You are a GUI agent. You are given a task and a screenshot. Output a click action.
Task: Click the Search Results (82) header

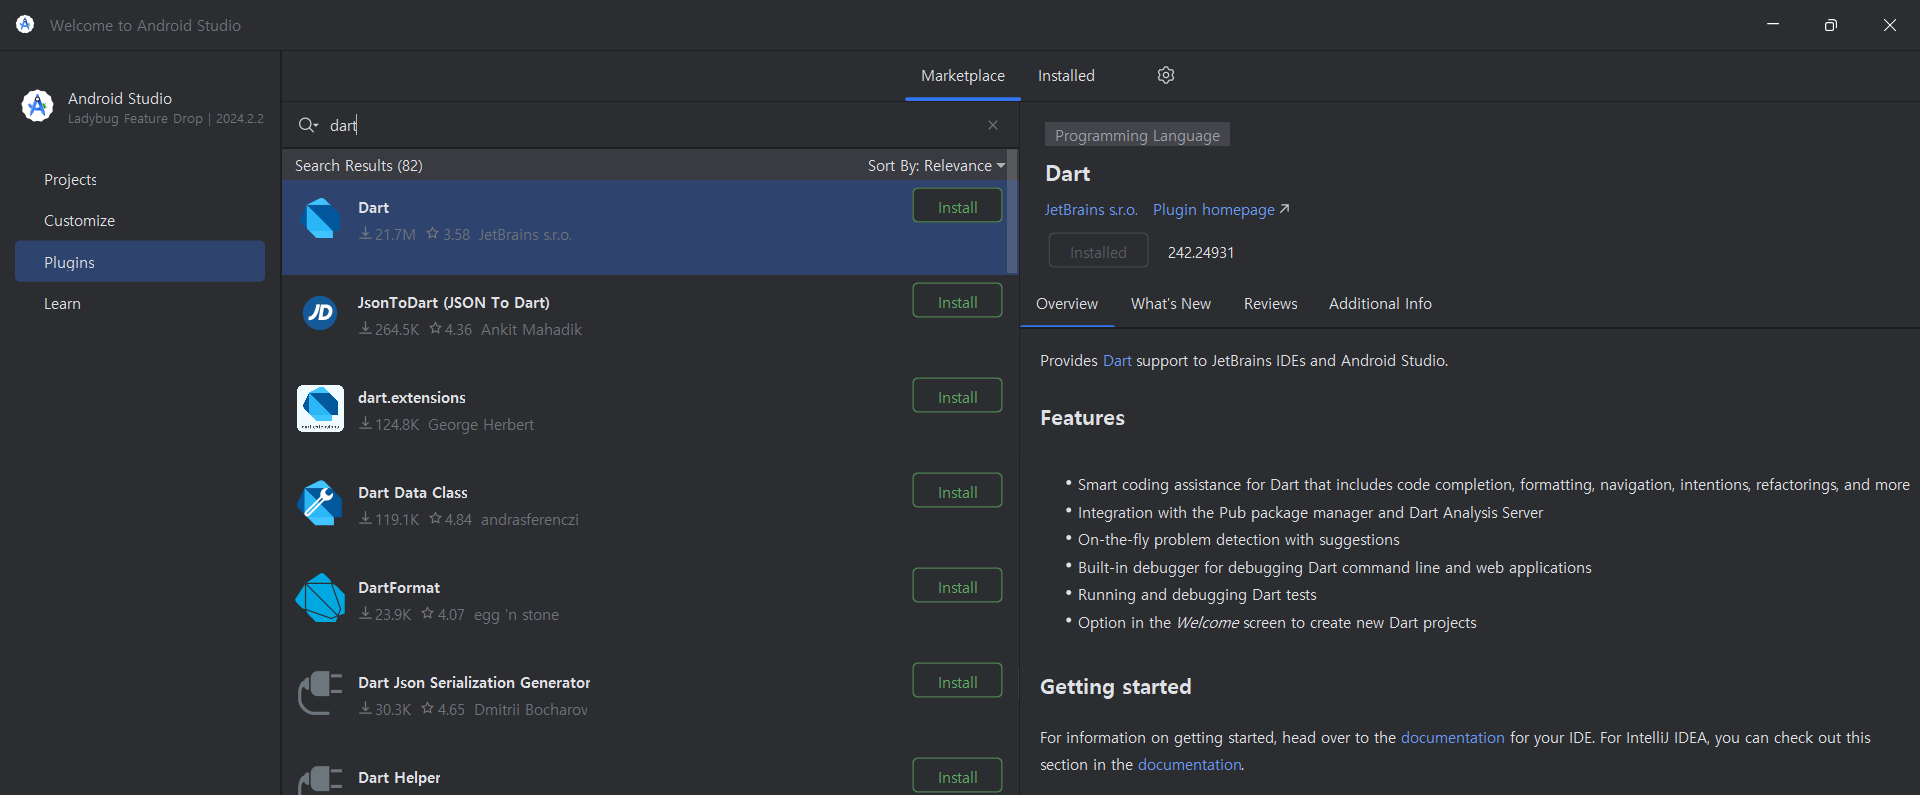[x=359, y=166]
